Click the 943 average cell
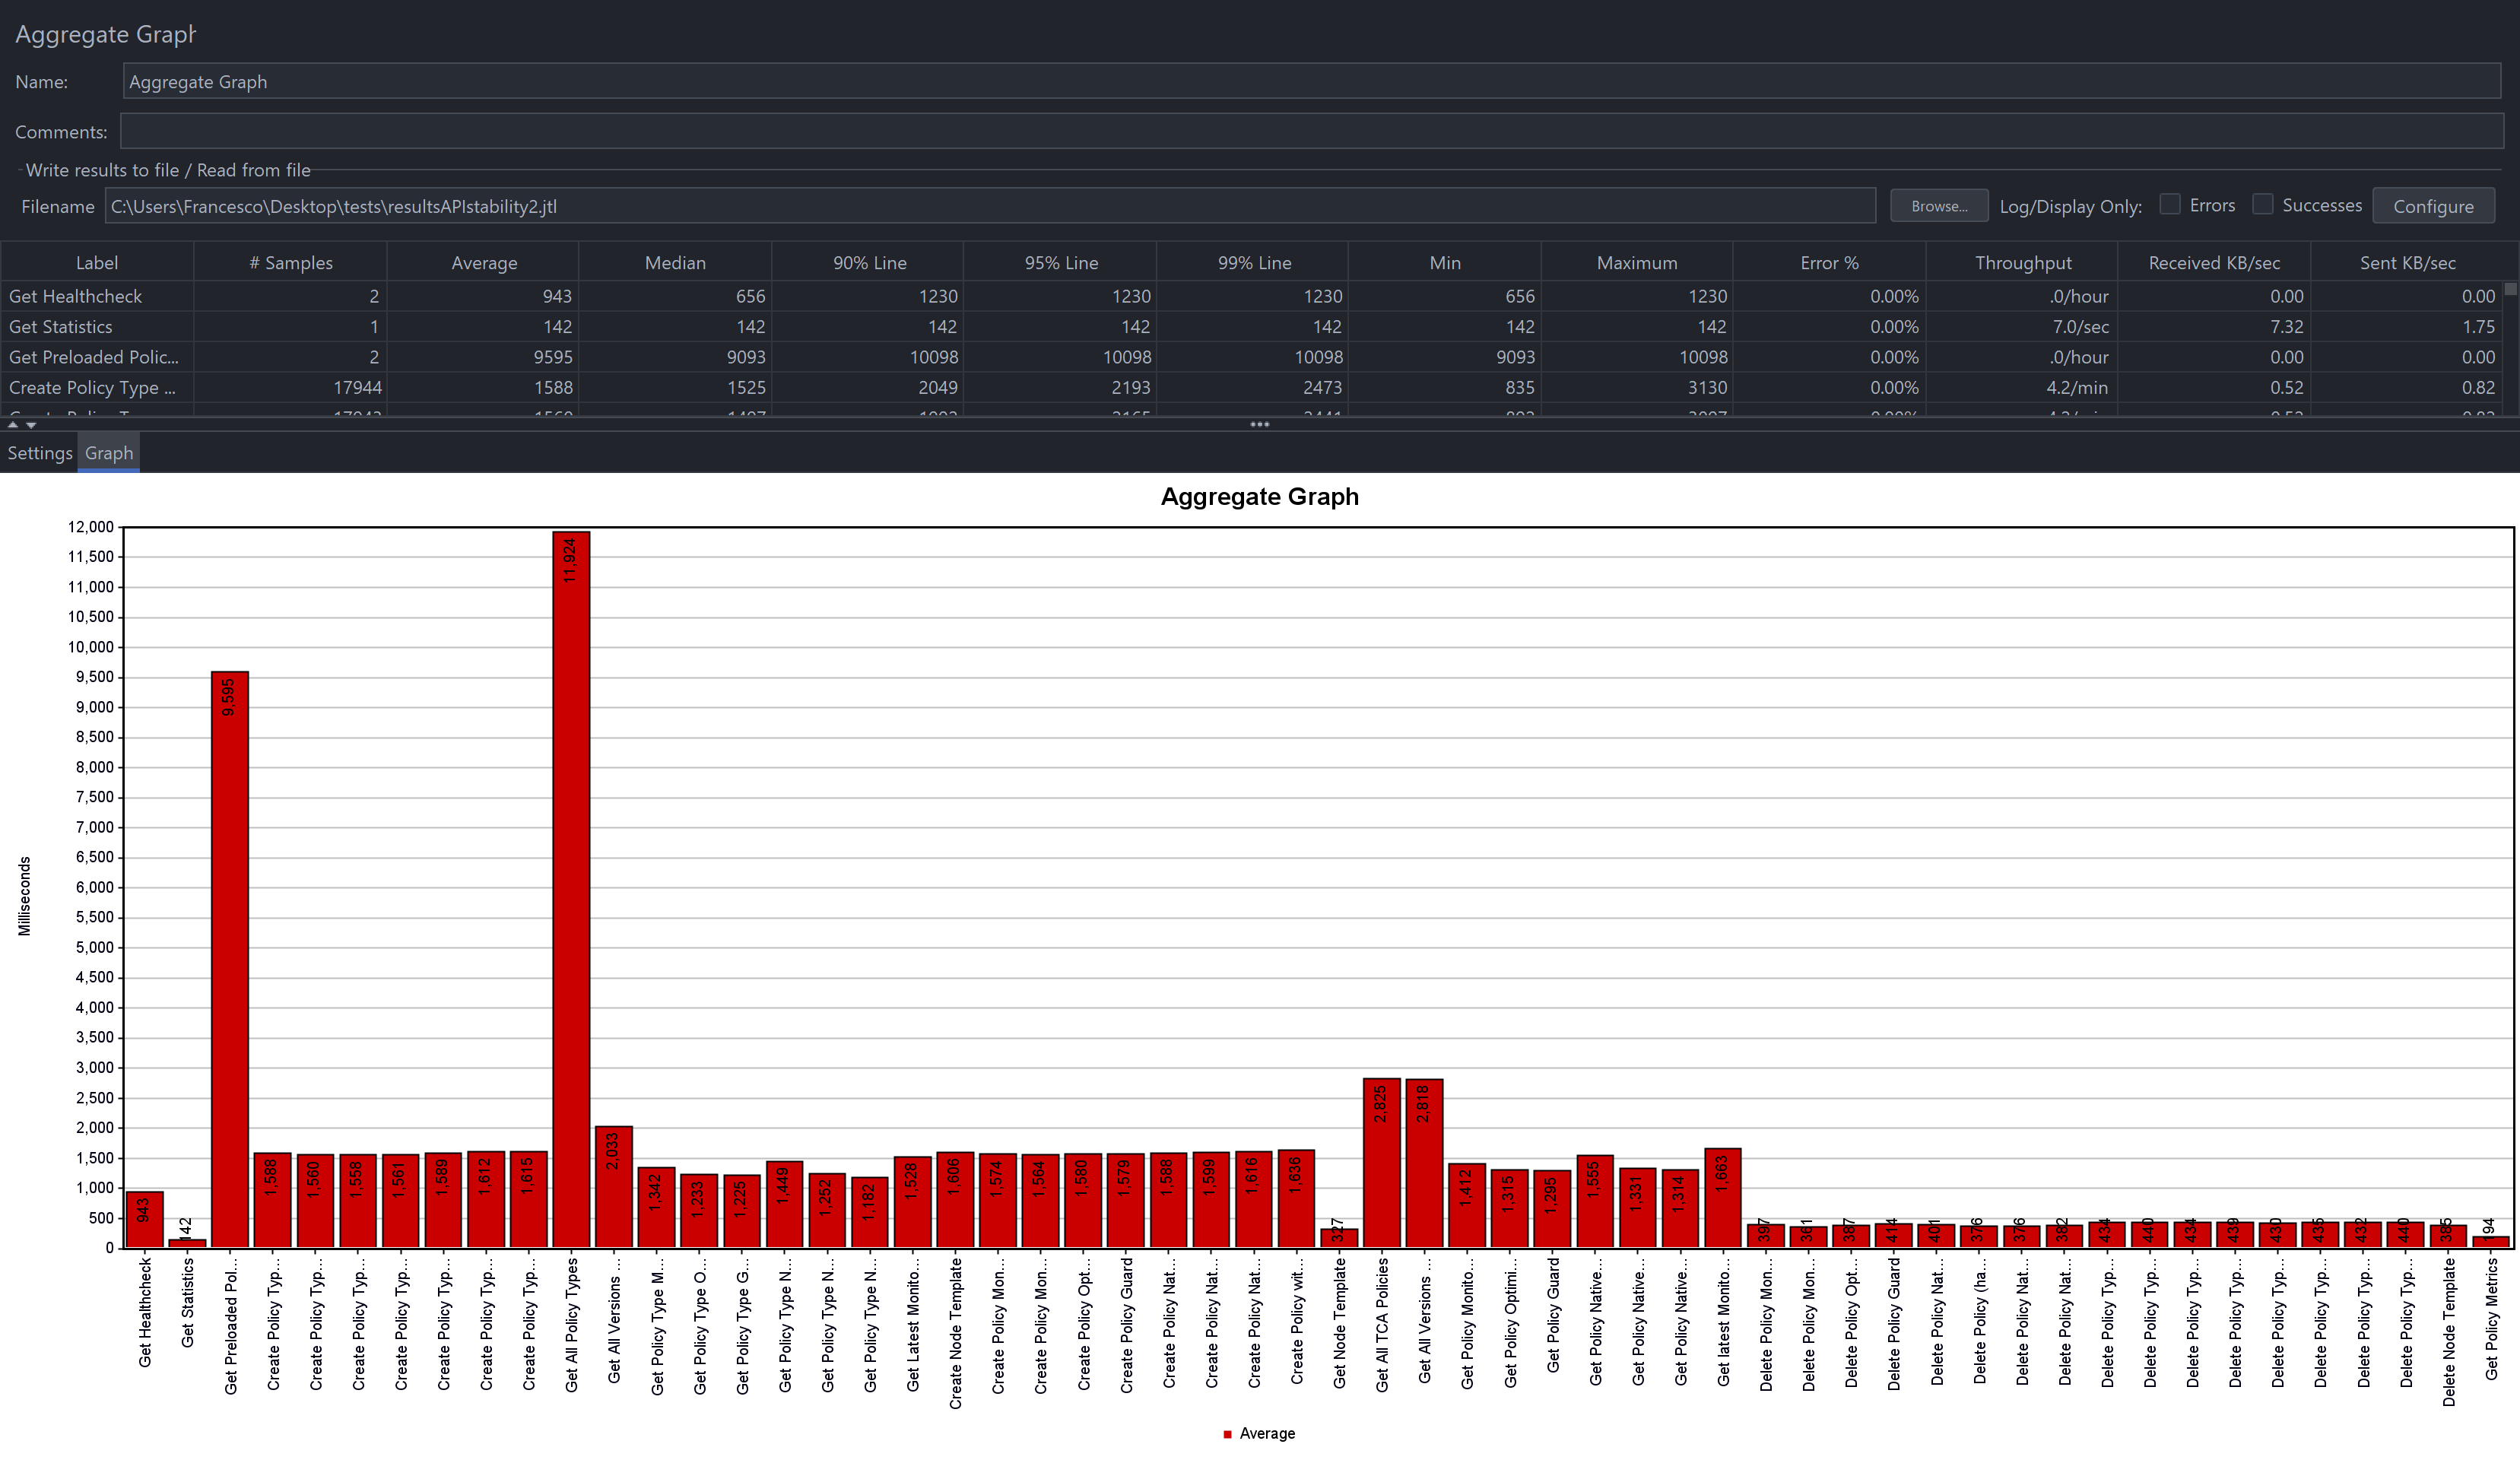This screenshot has width=2520, height=1460. (483, 296)
